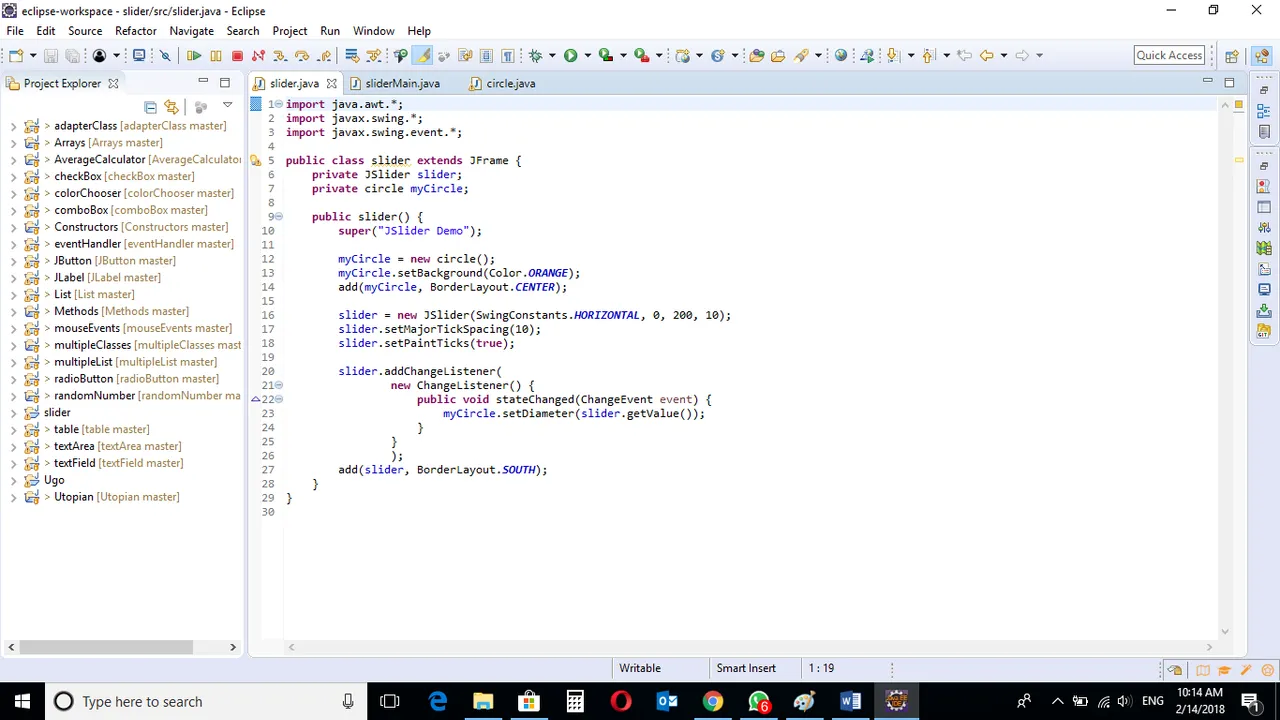This screenshot has height=720, width=1280.
Task: Click Windows search box in taskbar
Action: coord(207,702)
